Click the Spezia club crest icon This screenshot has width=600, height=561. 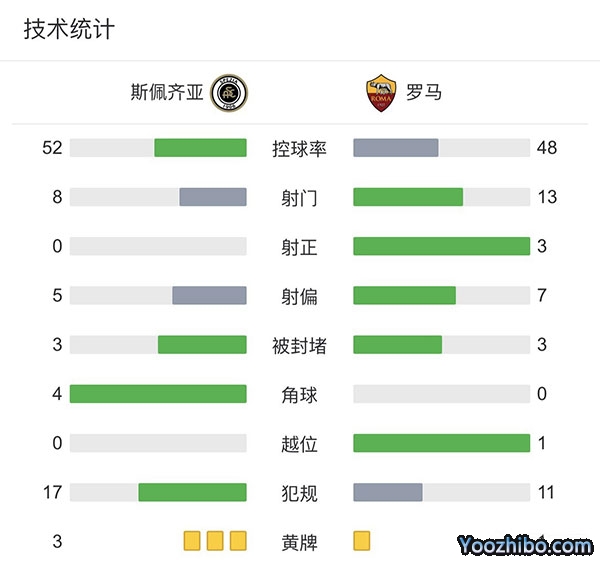(232, 93)
